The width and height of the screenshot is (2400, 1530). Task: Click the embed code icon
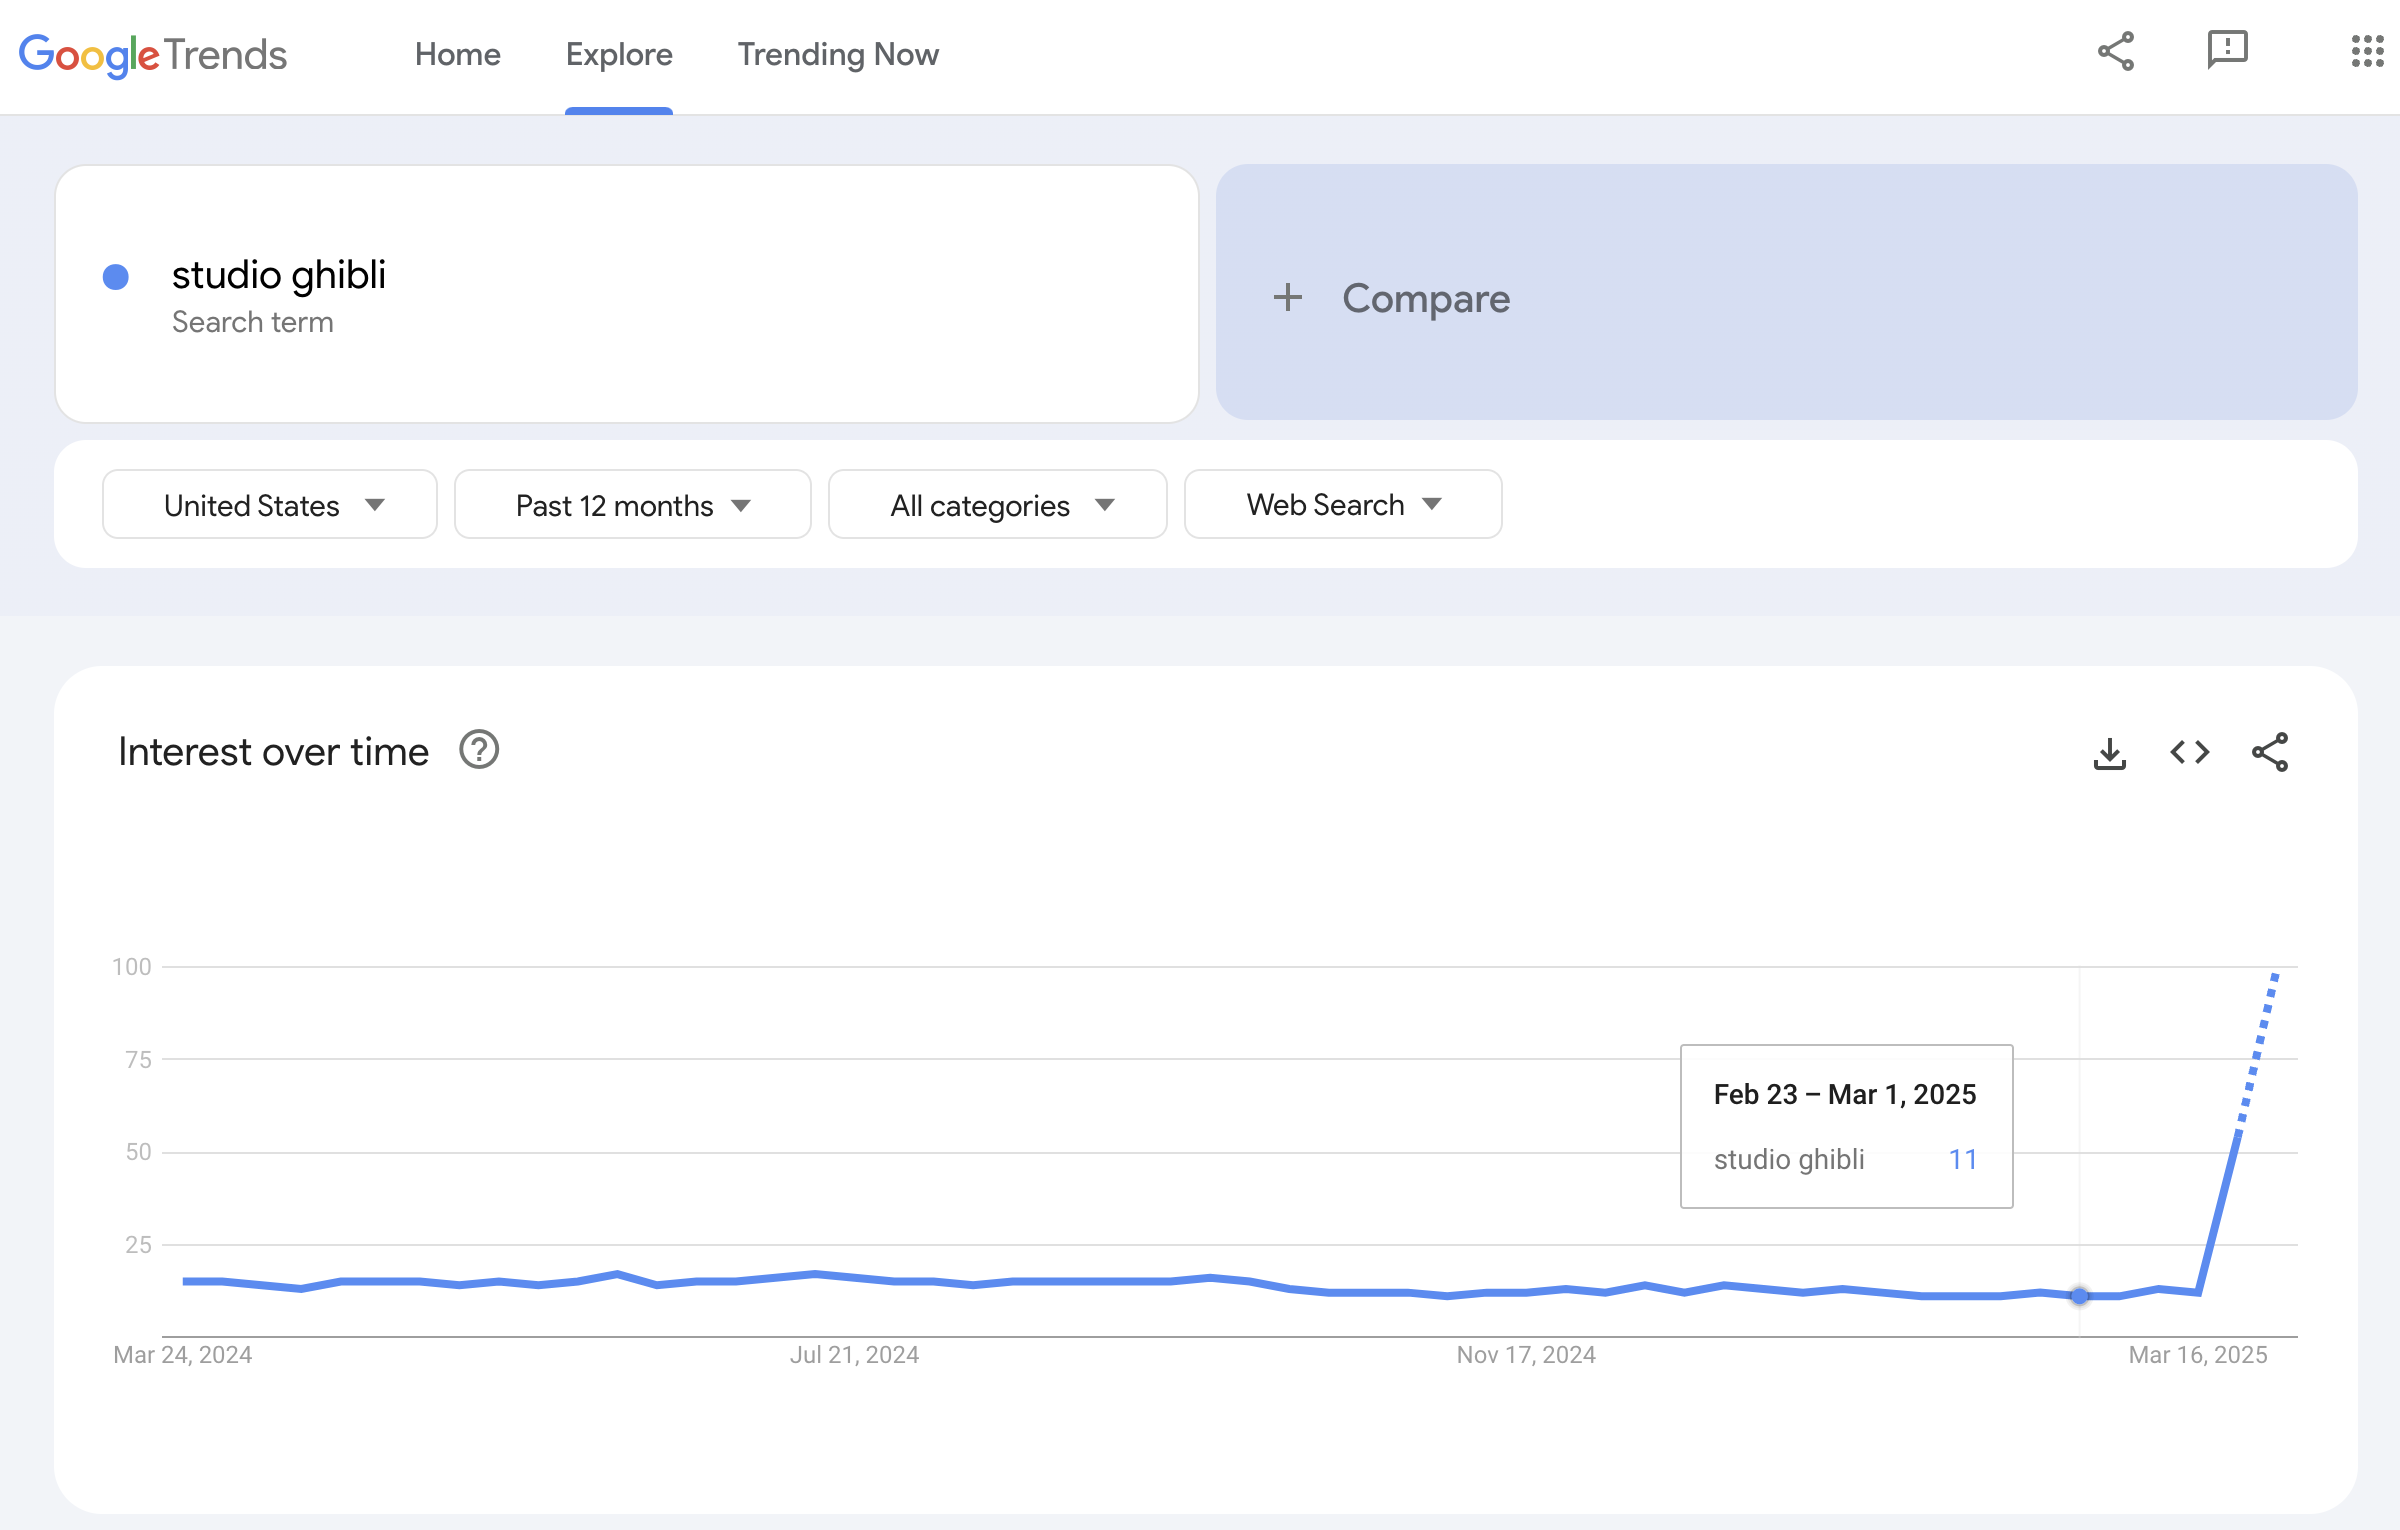pos(2189,752)
